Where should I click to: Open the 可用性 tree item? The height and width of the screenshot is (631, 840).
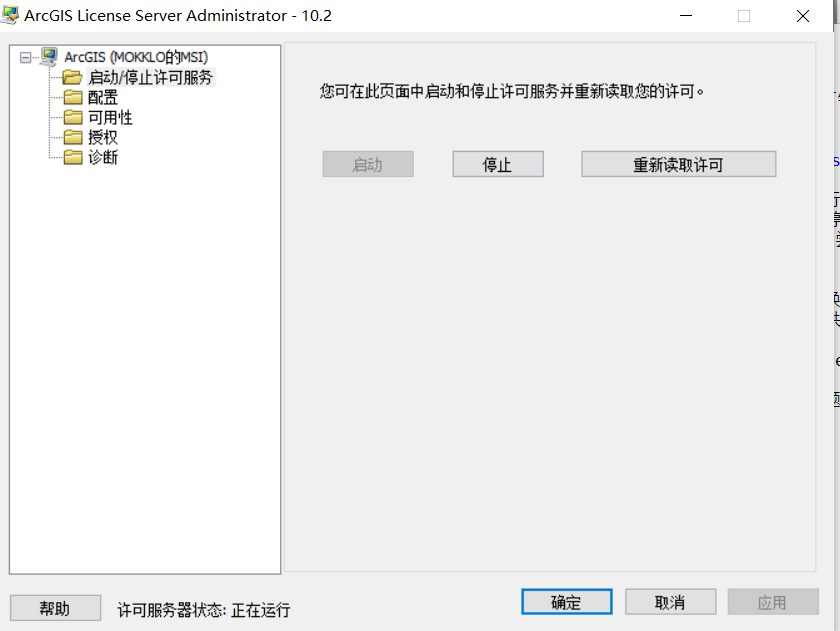pos(110,117)
